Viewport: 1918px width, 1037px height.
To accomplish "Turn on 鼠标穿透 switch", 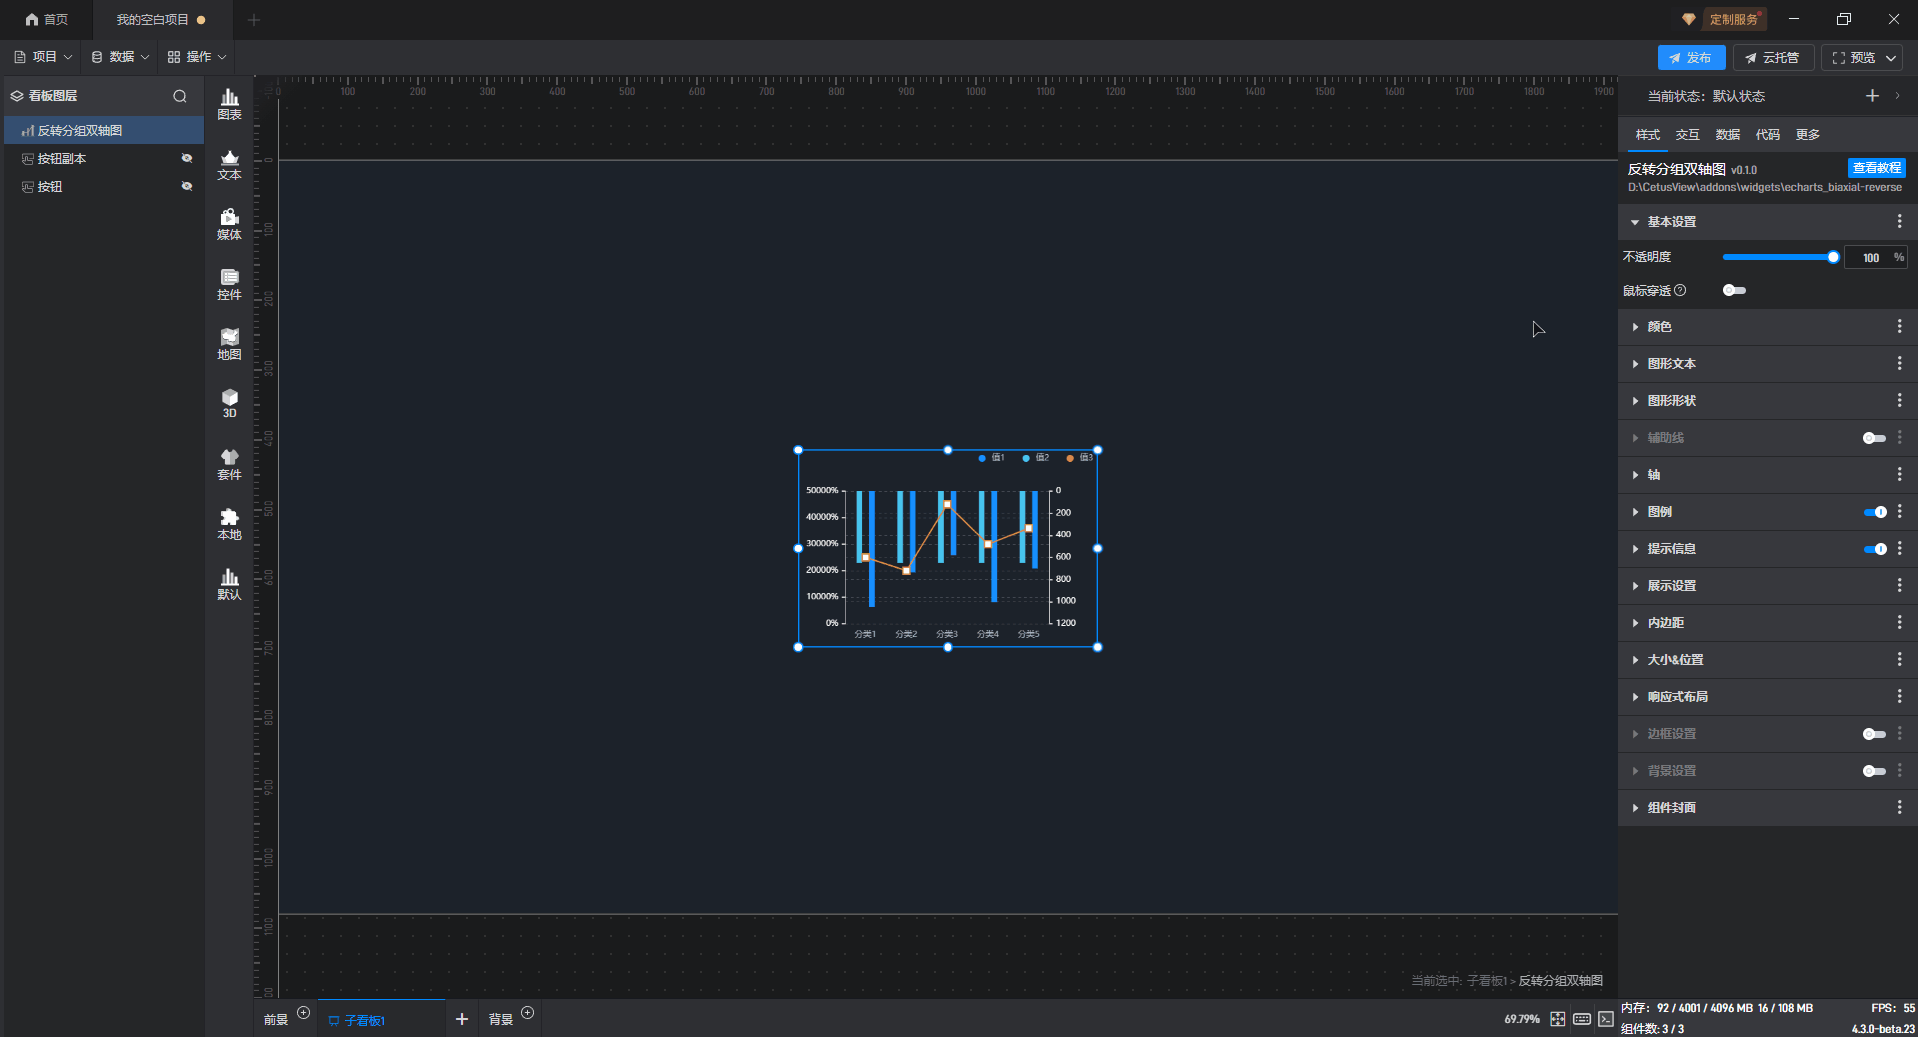I will coord(1734,290).
